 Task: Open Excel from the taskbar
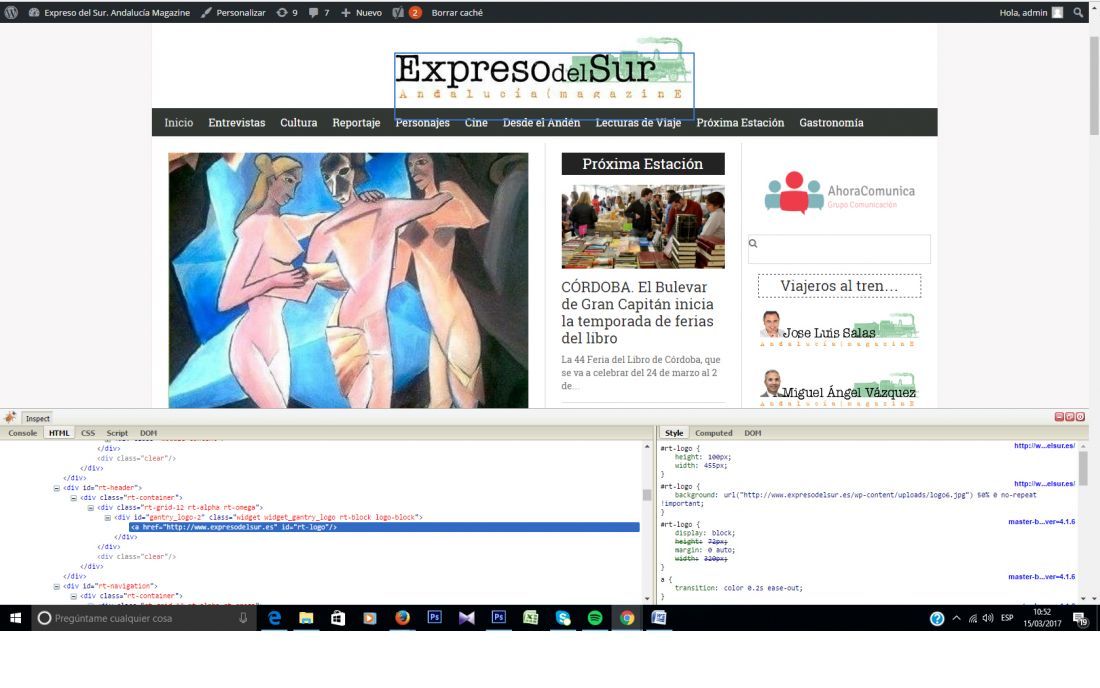[x=530, y=618]
